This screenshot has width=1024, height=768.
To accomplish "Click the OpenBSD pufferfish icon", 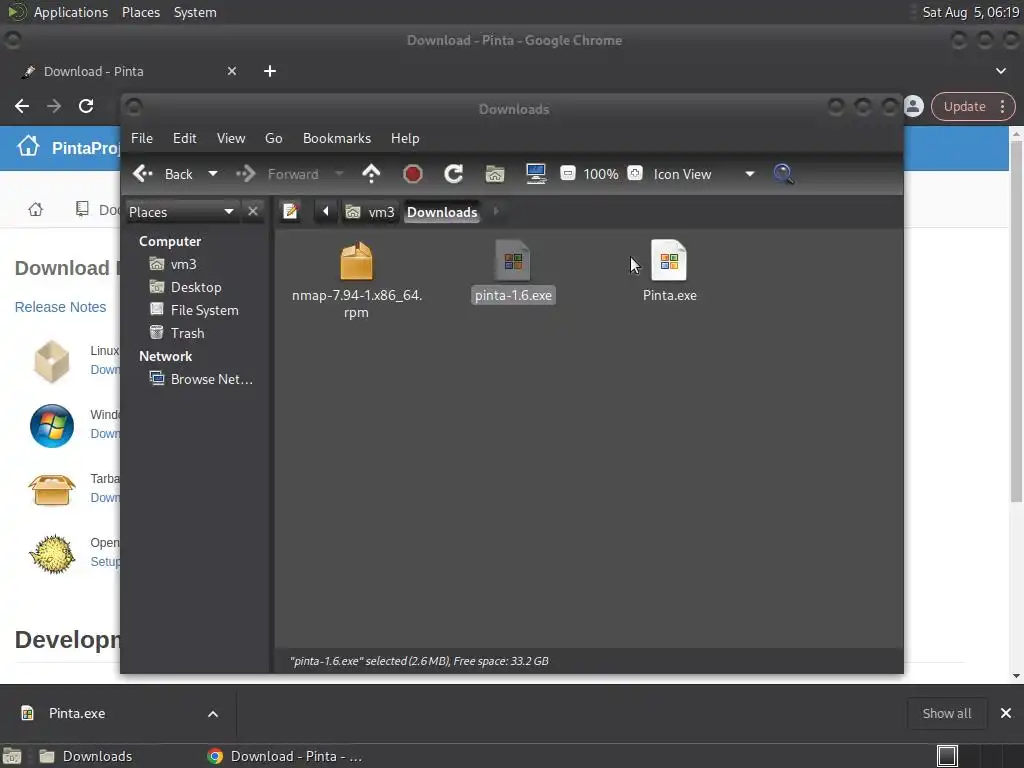I will (x=52, y=554).
